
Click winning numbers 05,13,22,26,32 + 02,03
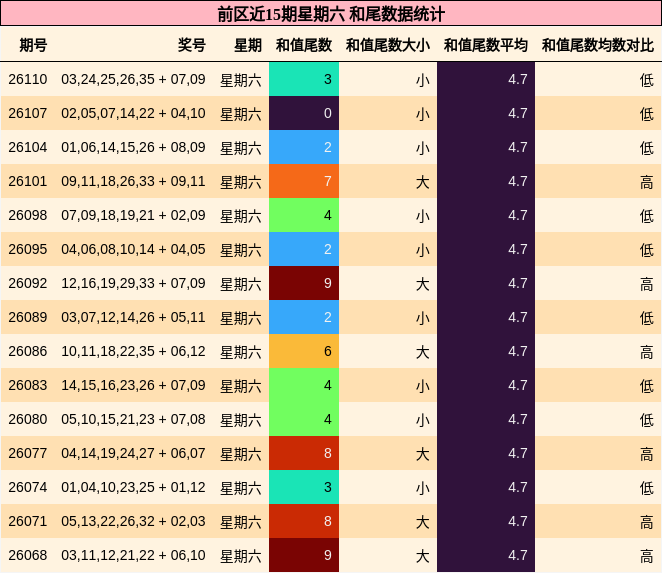click(x=133, y=521)
